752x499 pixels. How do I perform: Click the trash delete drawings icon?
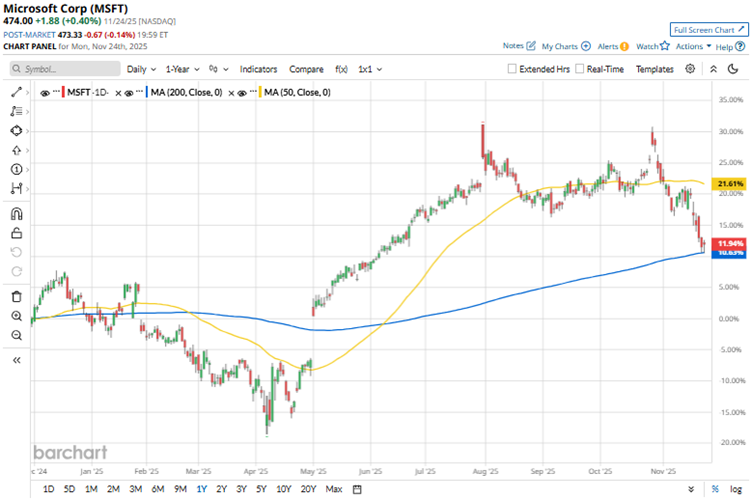point(16,296)
